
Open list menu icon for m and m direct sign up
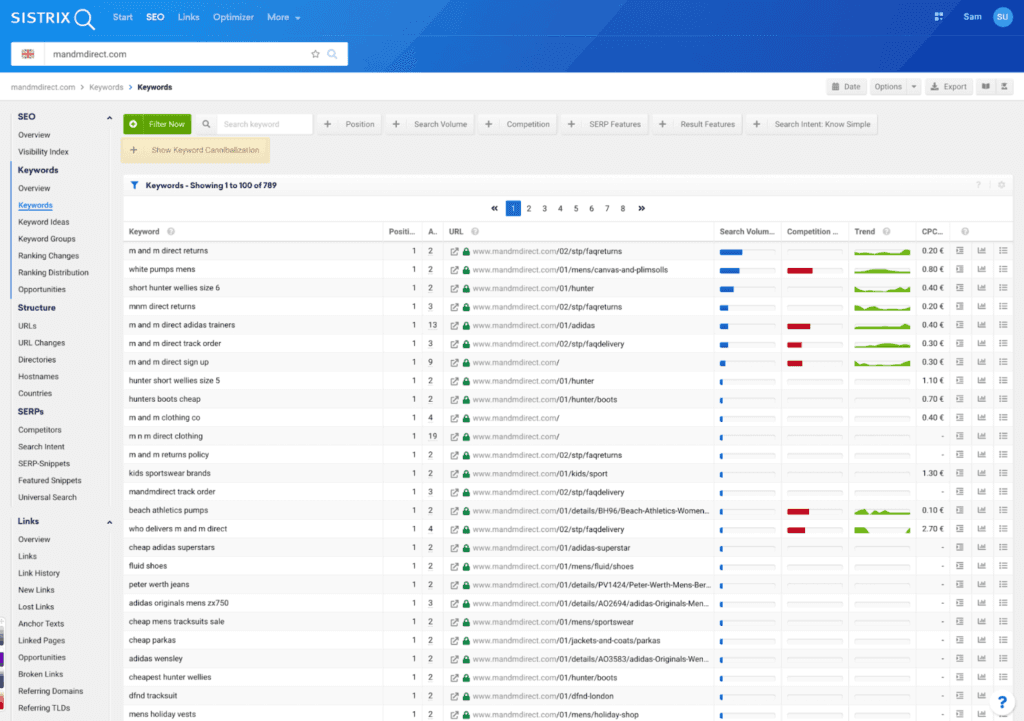point(1003,362)
